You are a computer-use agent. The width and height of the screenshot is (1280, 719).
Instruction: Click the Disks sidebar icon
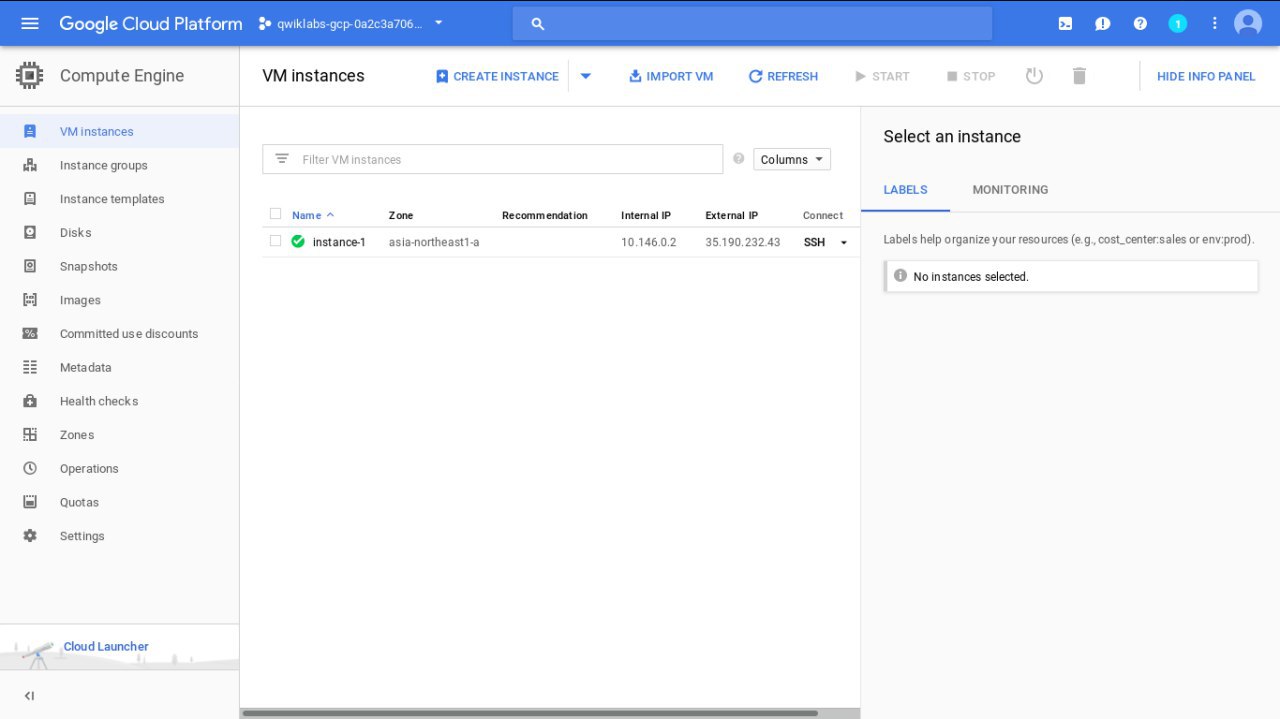pos(30,232)
